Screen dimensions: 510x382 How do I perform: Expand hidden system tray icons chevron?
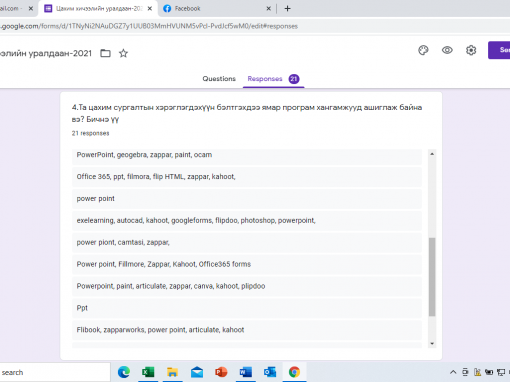tap(453, 372)
